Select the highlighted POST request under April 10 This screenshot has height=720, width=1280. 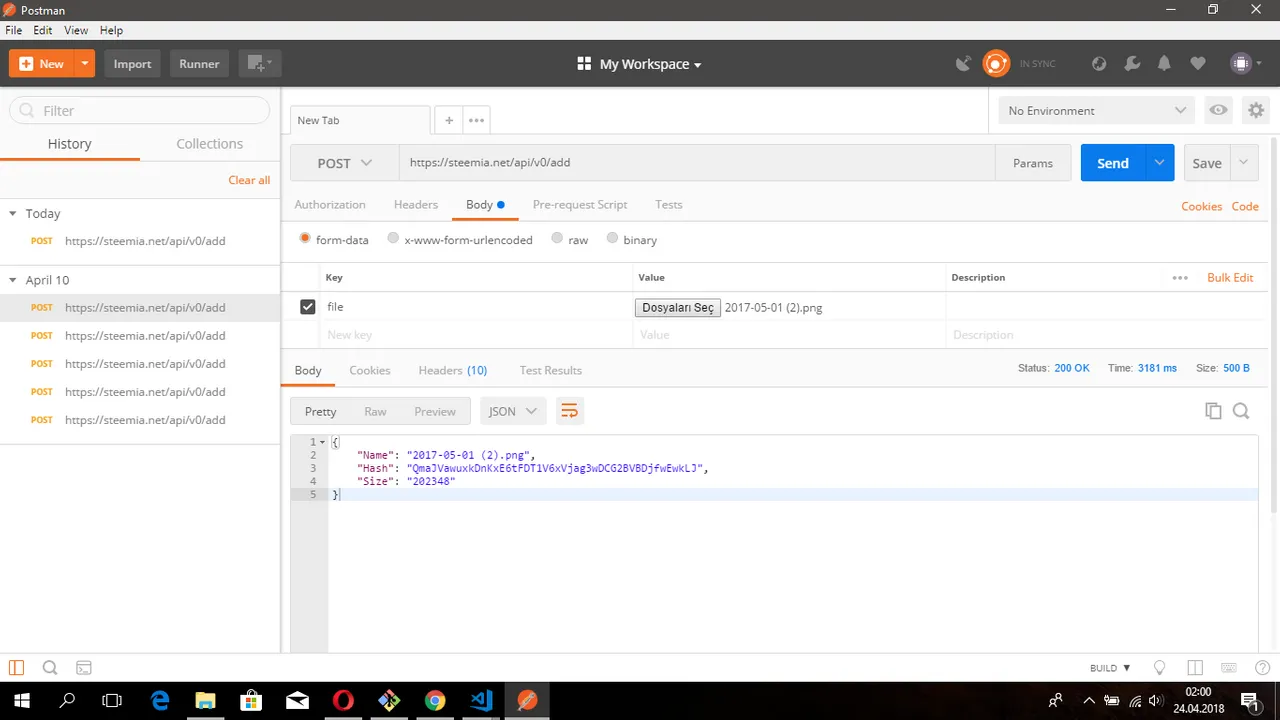pos(140,308)
